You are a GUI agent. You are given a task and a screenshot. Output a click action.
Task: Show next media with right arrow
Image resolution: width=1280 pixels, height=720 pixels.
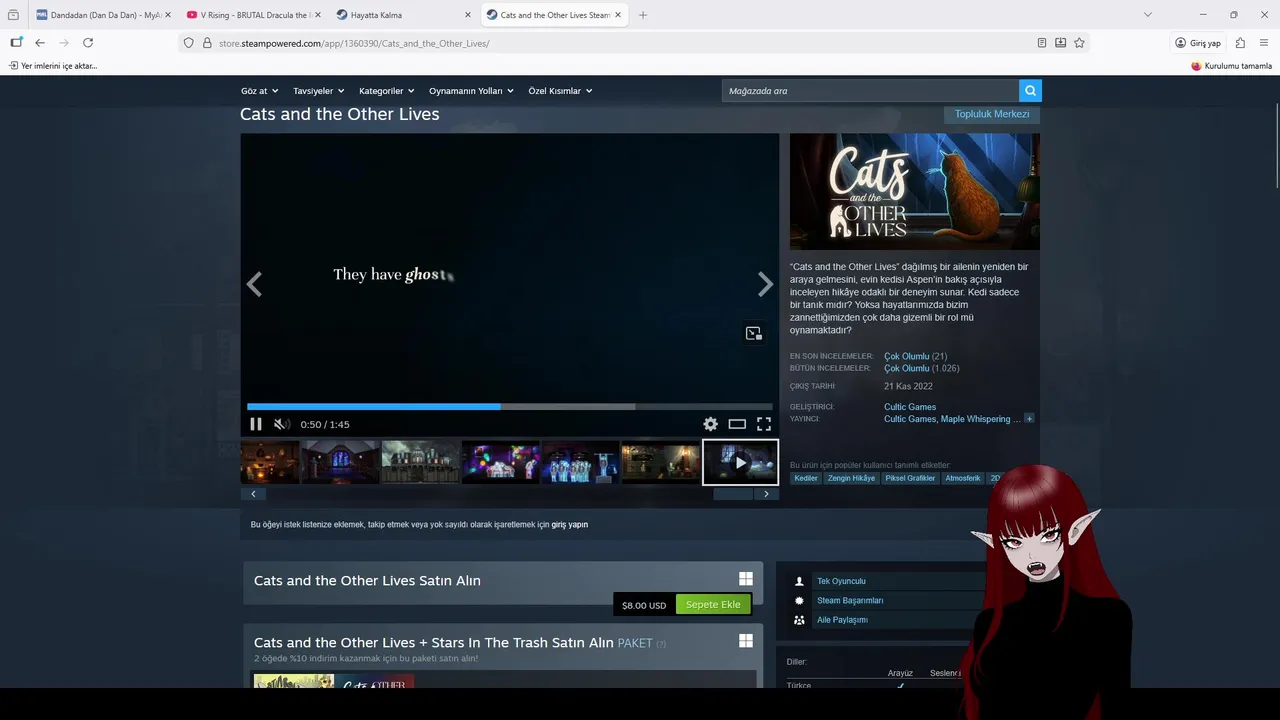(765, 285)
